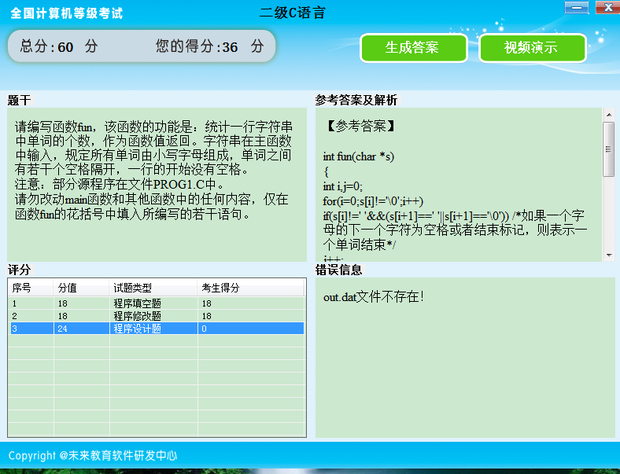Click the out.dat文件不存在 error message
The width and height of the screenshot is (620, 474).
(374, 296)
